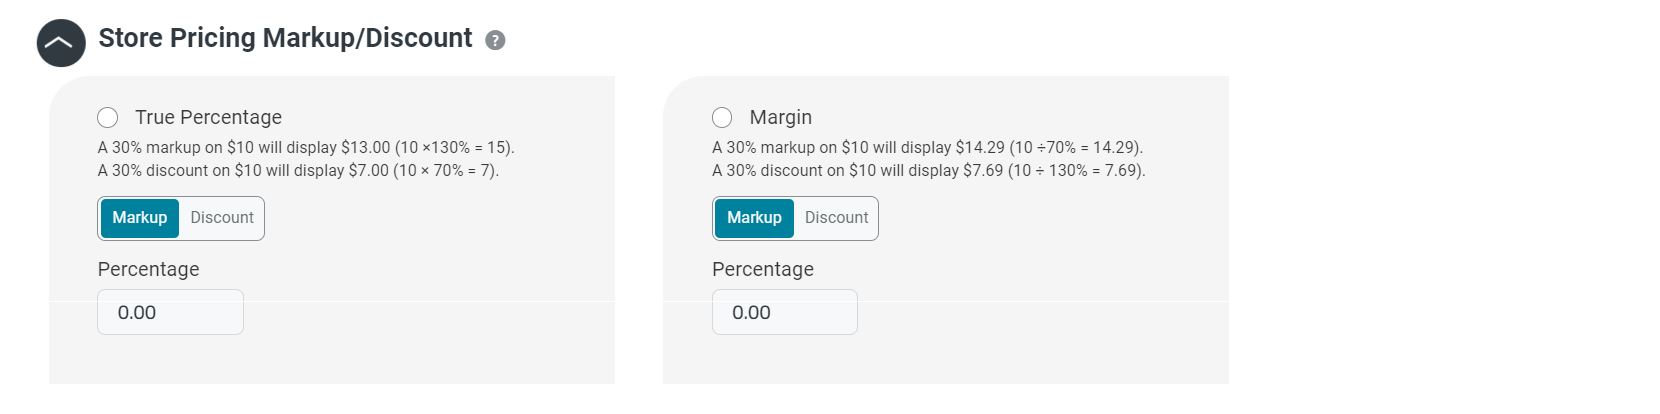
Task: Click the True Percentage 30% discount example text
Action: pos(298,170)
